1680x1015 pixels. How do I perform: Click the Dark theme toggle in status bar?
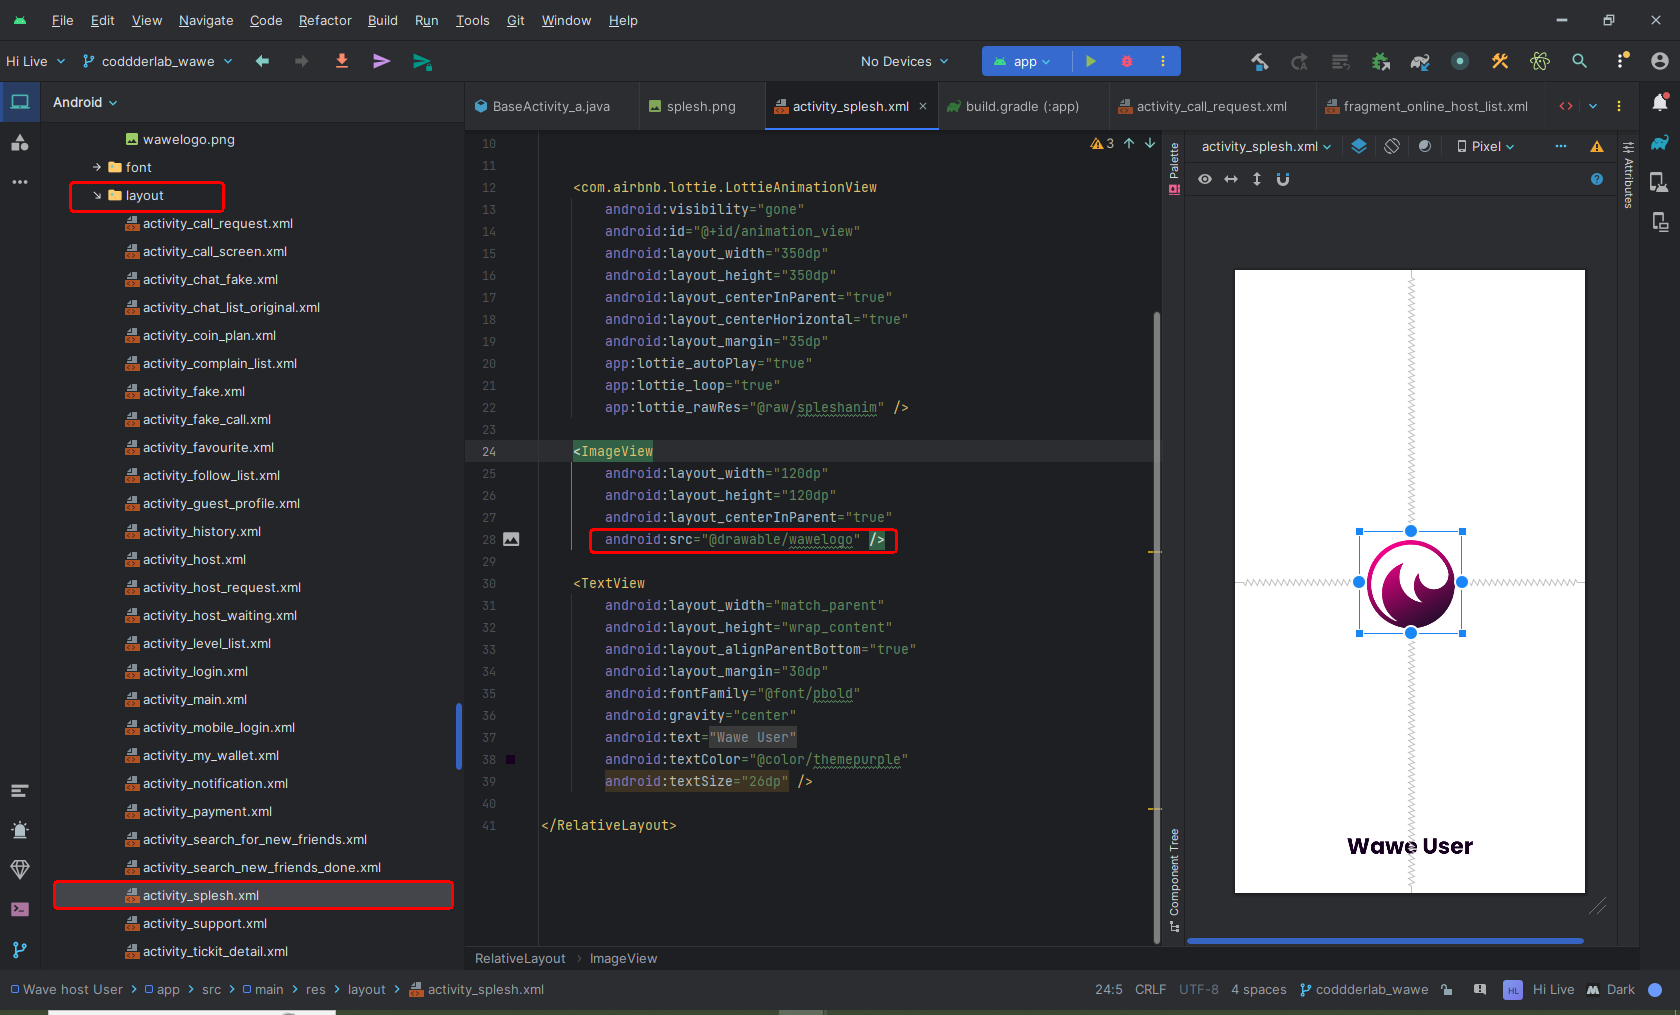click(x=1611, y=990)
